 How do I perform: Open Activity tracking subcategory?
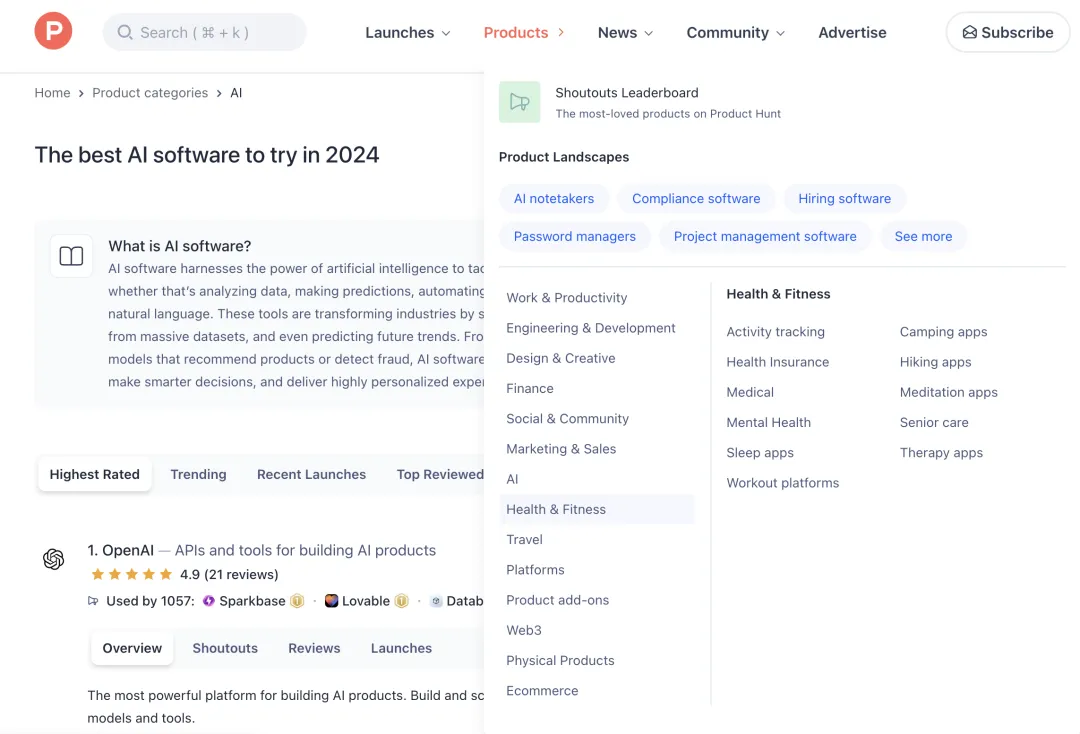[776, 332]
